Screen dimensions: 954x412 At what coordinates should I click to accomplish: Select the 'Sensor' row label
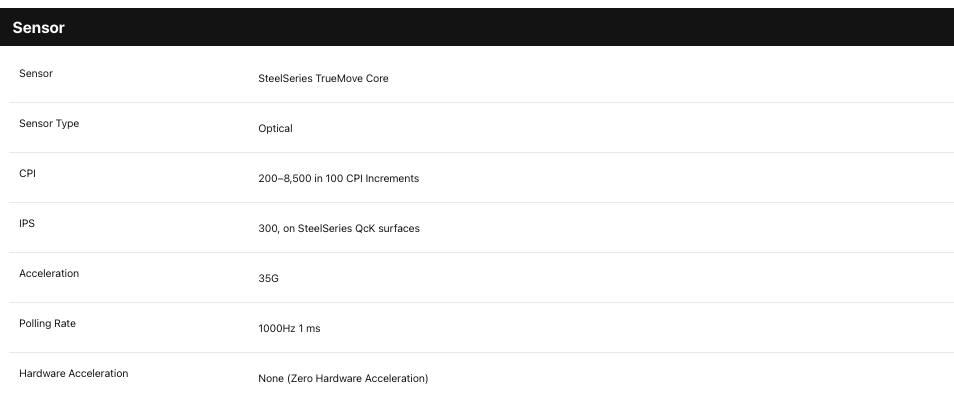[x=36, y=73]
